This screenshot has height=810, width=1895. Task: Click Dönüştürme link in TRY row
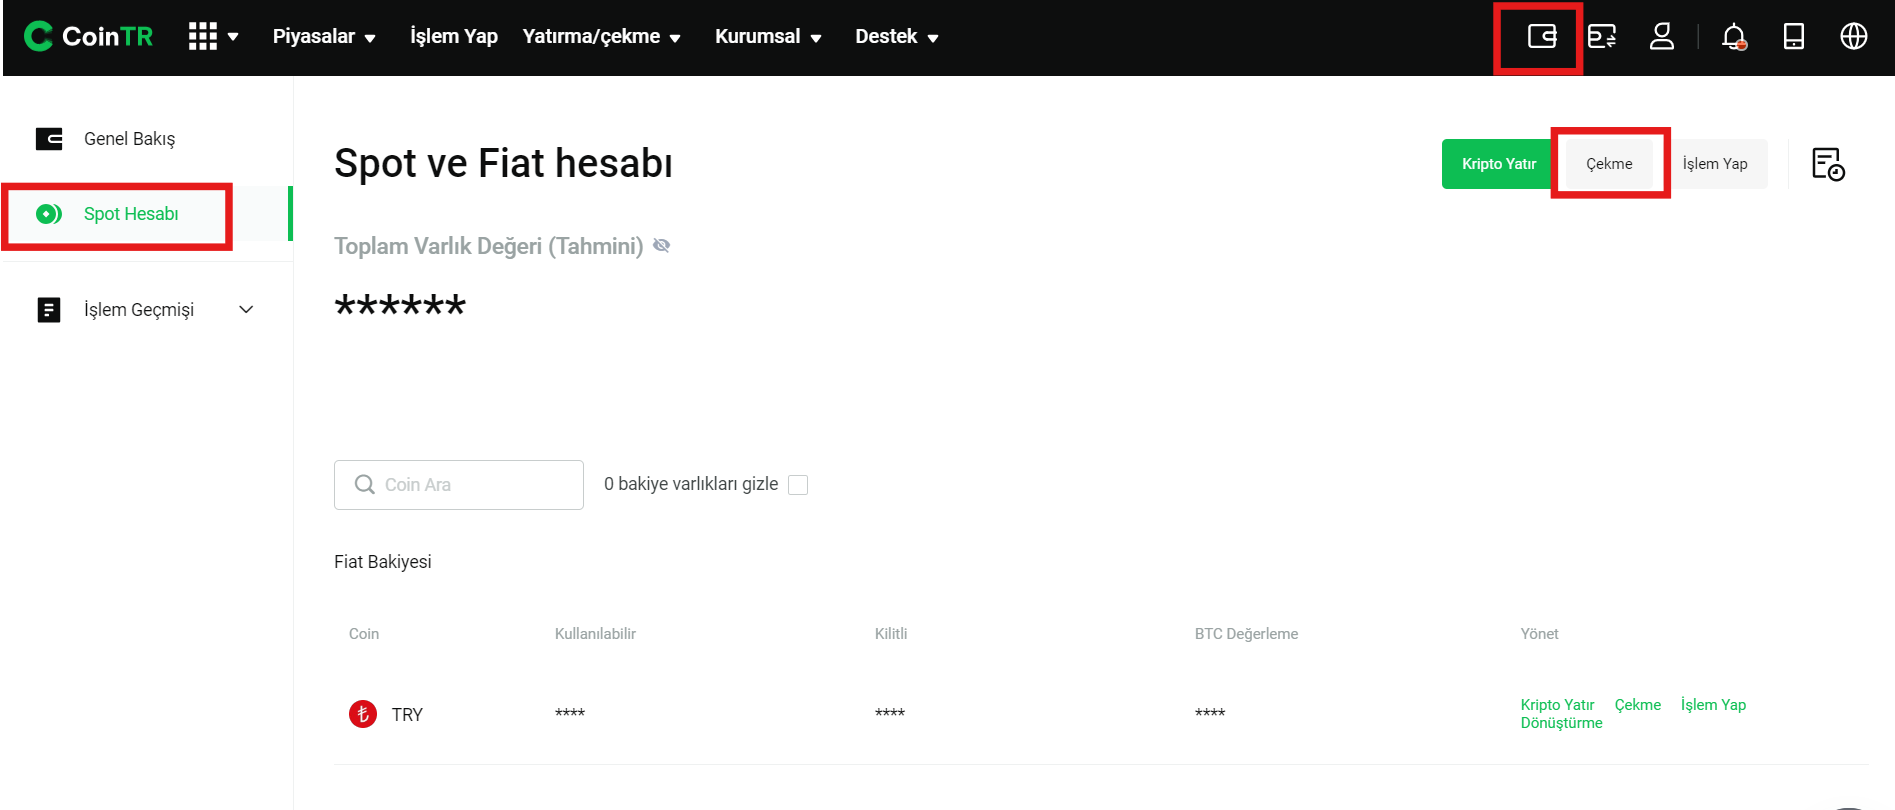[1561, 723]
